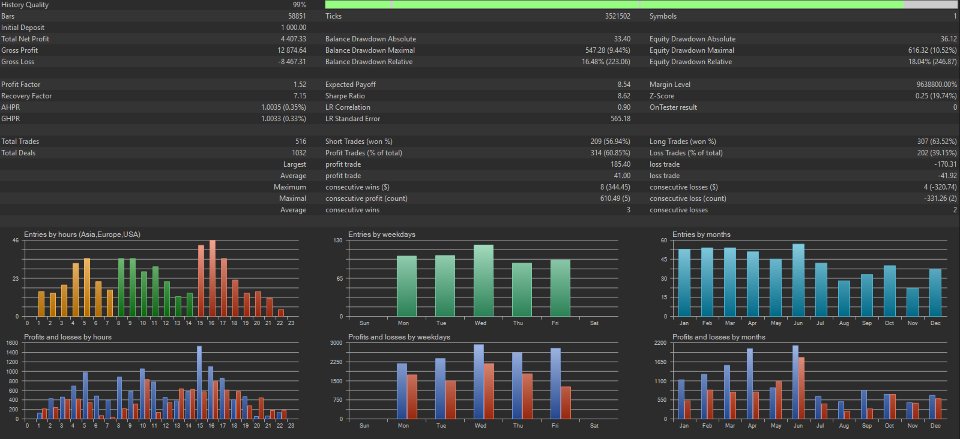
Task: Click the Equity Drawdown Maximal value
Action: [x=932, y=50]
